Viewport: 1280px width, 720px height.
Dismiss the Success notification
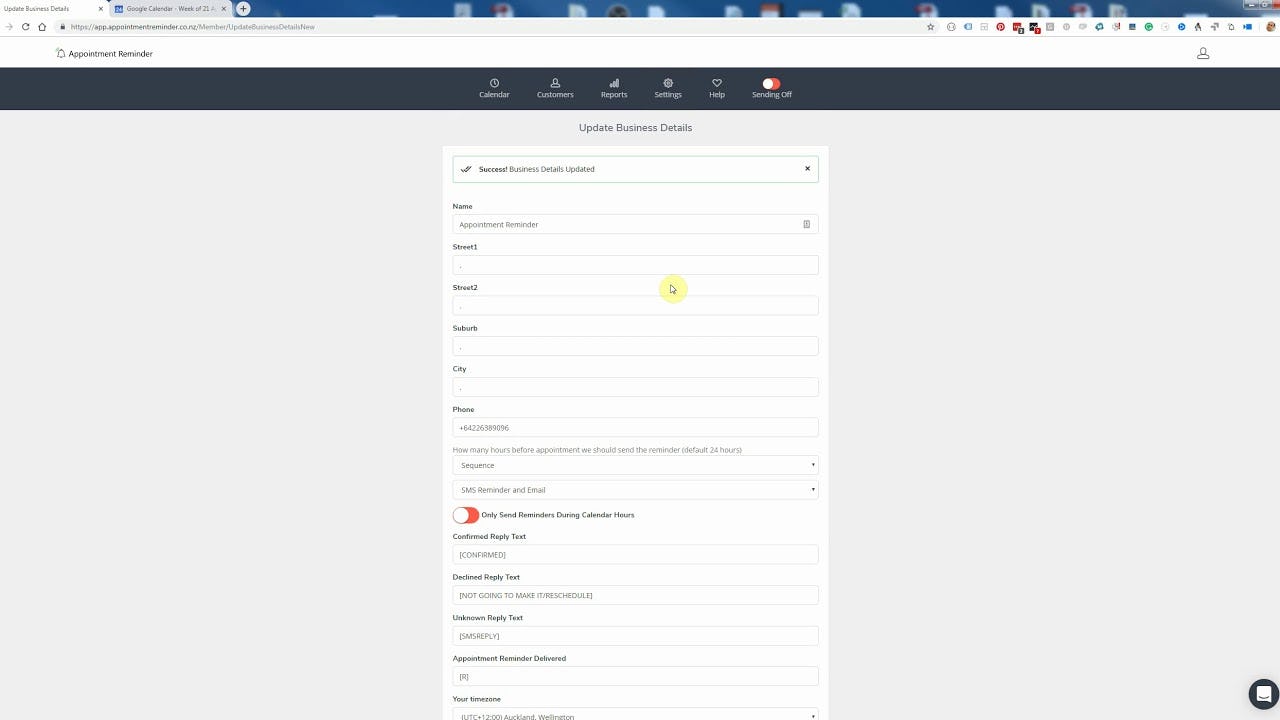[x=807, y=168]
